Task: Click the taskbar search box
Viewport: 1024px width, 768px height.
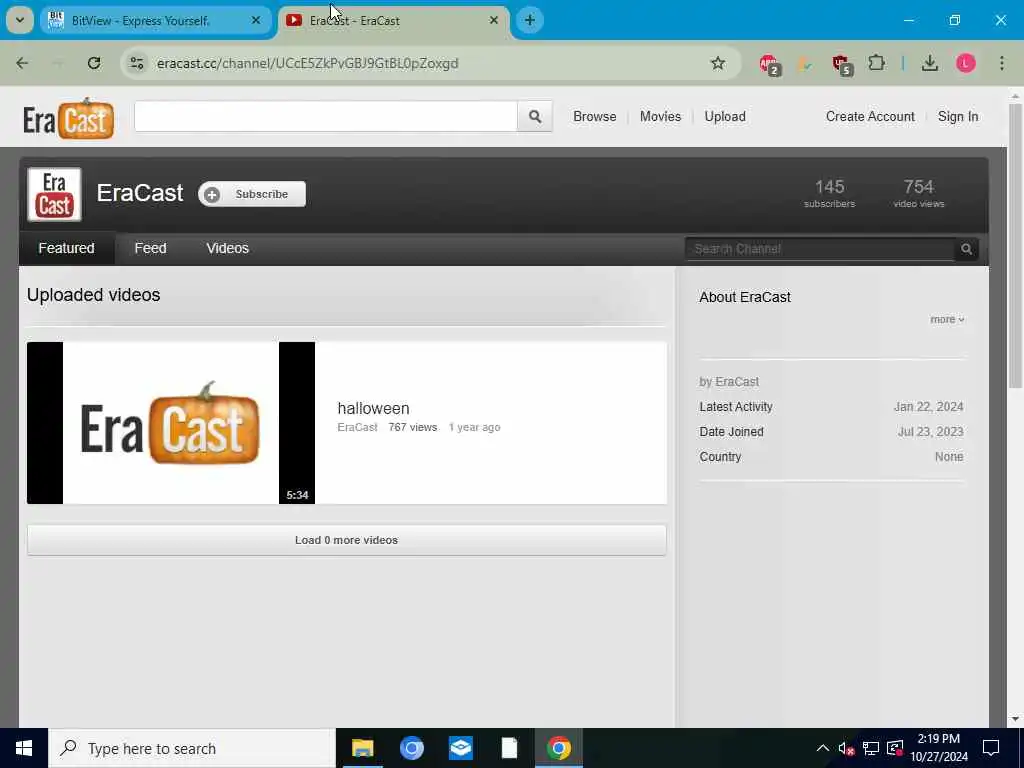Action: pyautogui.click(x=192, y=748)
